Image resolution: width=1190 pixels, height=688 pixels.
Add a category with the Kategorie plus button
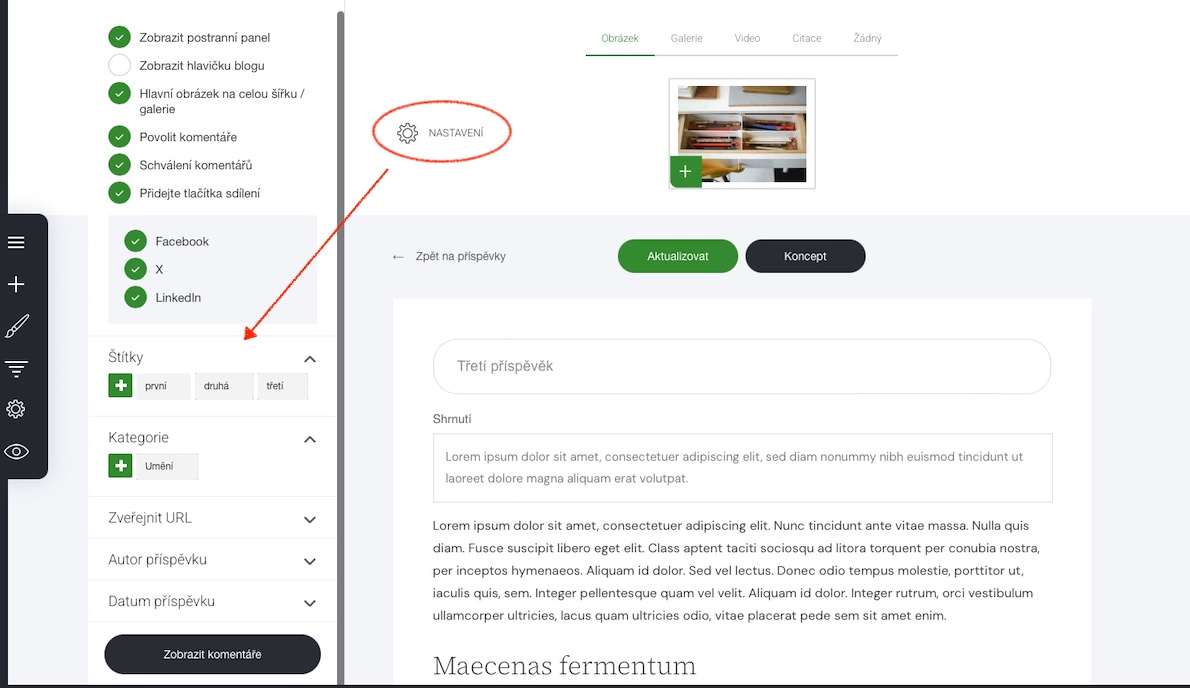(x=120, y=466)
